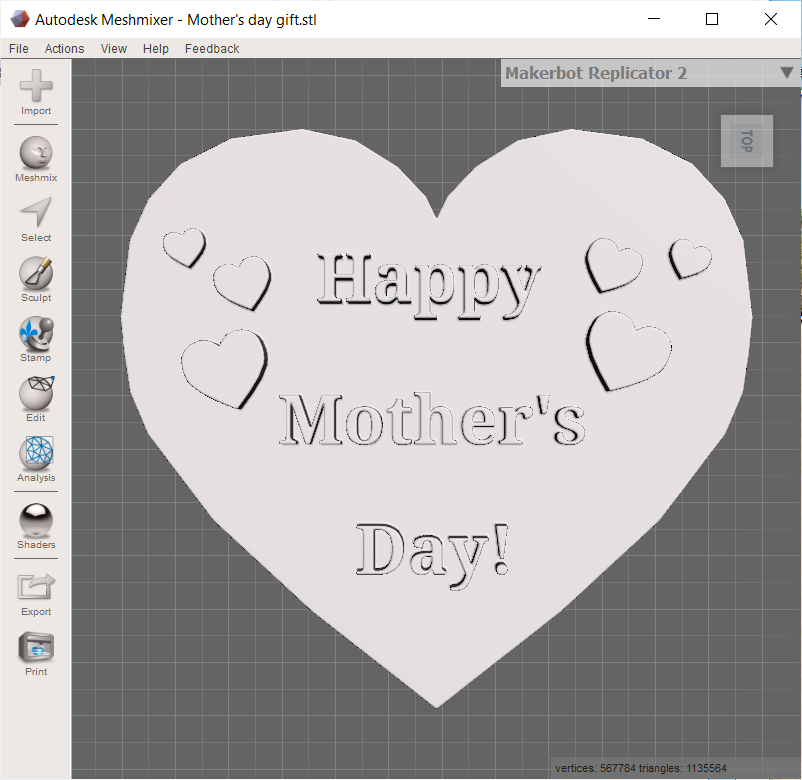Open the File menu
The image size is (802, 780).
[x=18, y=48]
